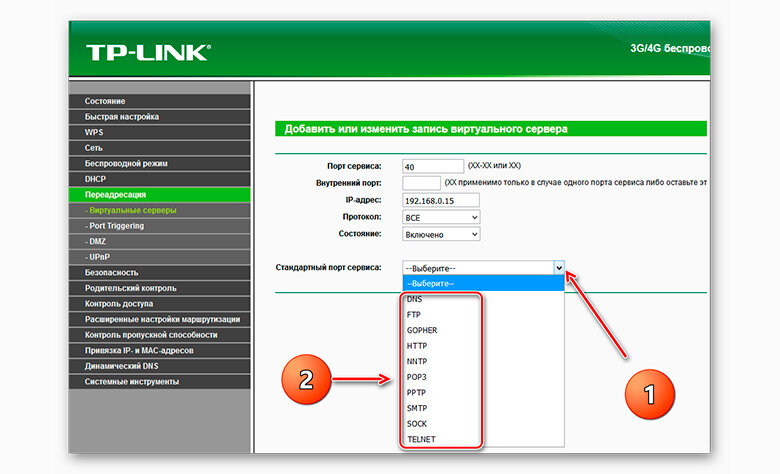The height and width of the screenshot is (474, 780).
Task: Choose TELNET from the list
Action: pos(483,439)
